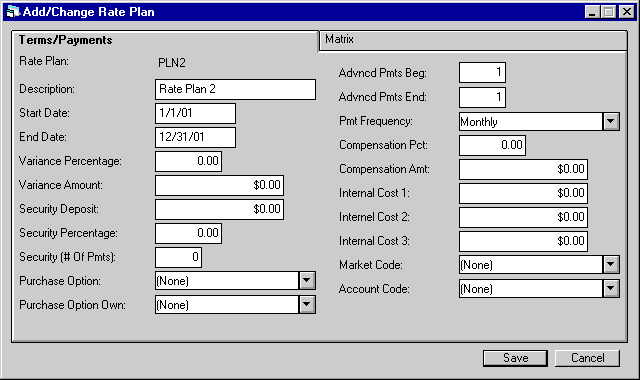The height and width of the screenshot is (380, 640).
Task: Click the Save button
Action: pyautogui.click(x=516, y=358)
